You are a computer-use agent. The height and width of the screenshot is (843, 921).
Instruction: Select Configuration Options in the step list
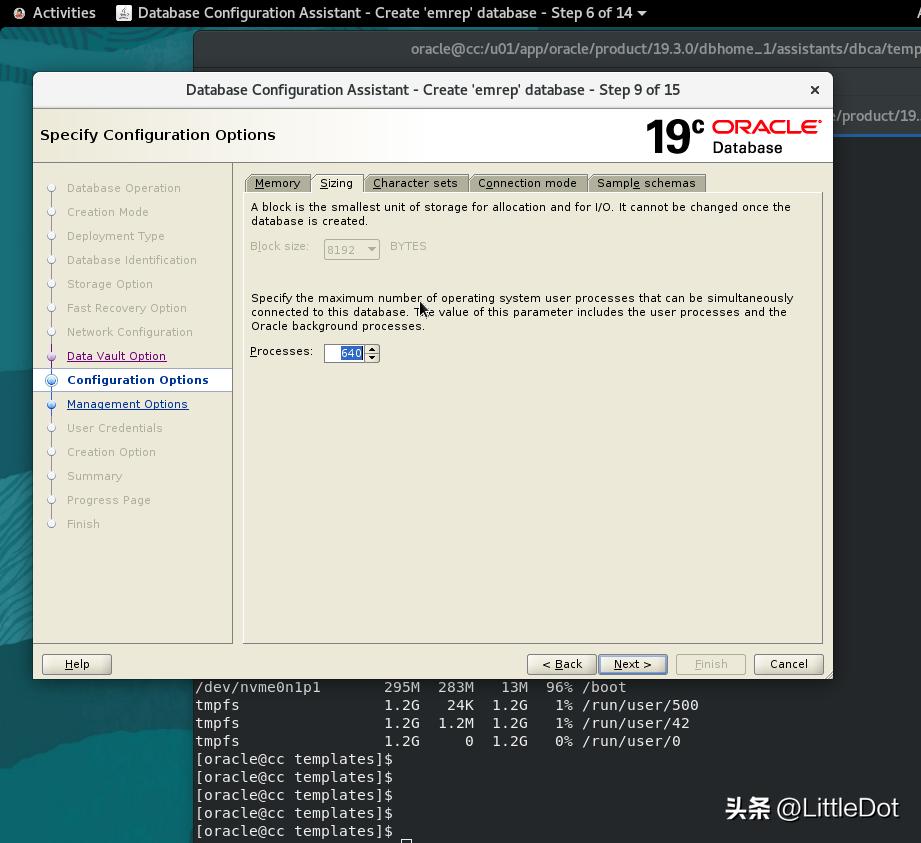pyautogui.click(x=138, y=380)
